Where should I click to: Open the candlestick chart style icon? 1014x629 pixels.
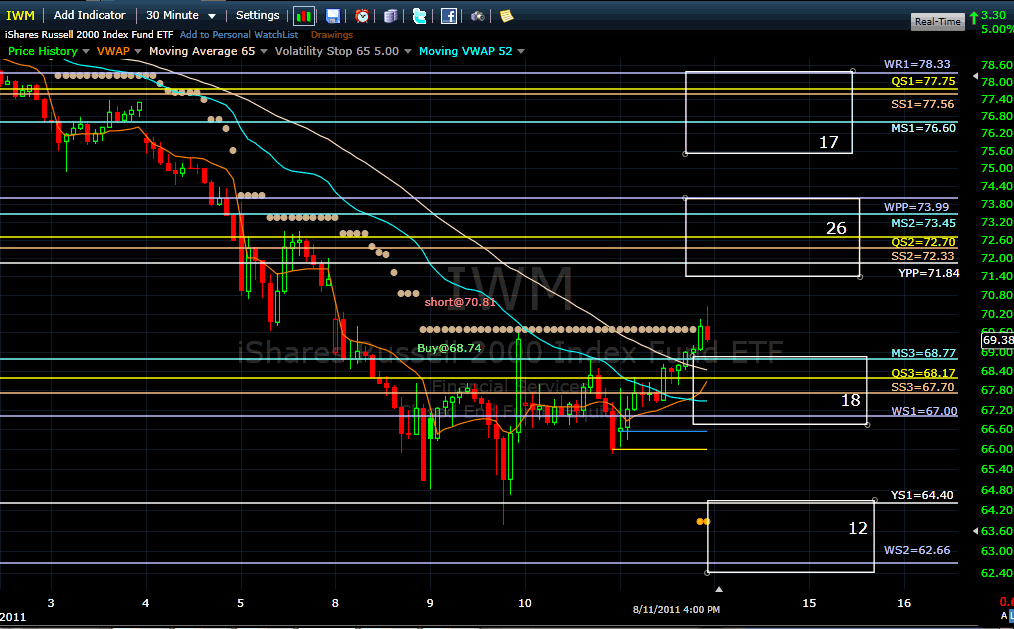point(303,16)
